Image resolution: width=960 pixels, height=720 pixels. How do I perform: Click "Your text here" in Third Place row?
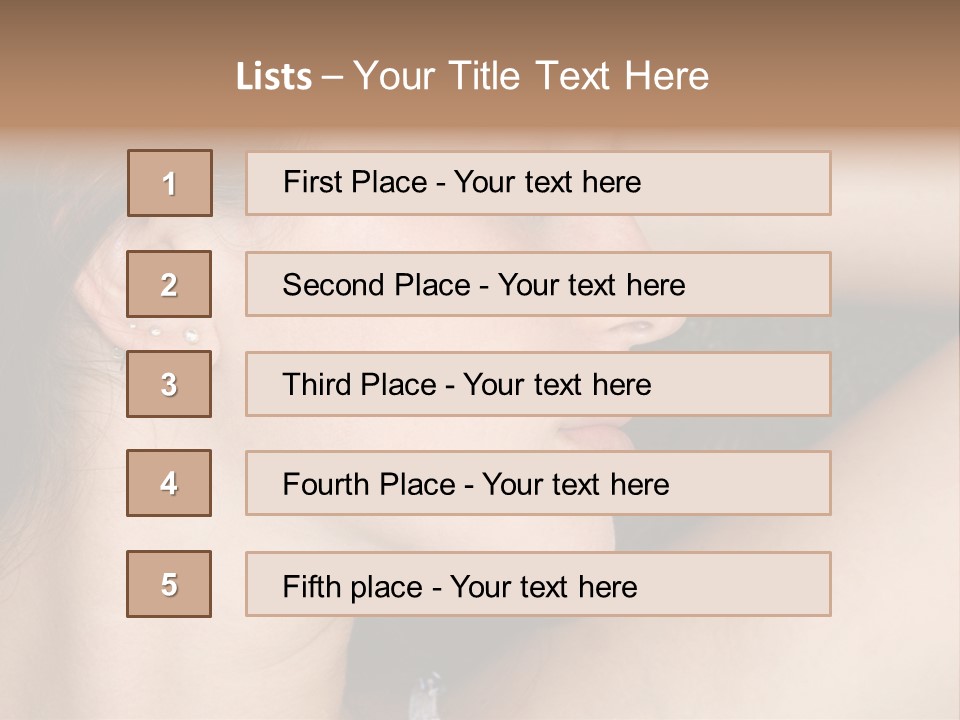click(557, 385)
